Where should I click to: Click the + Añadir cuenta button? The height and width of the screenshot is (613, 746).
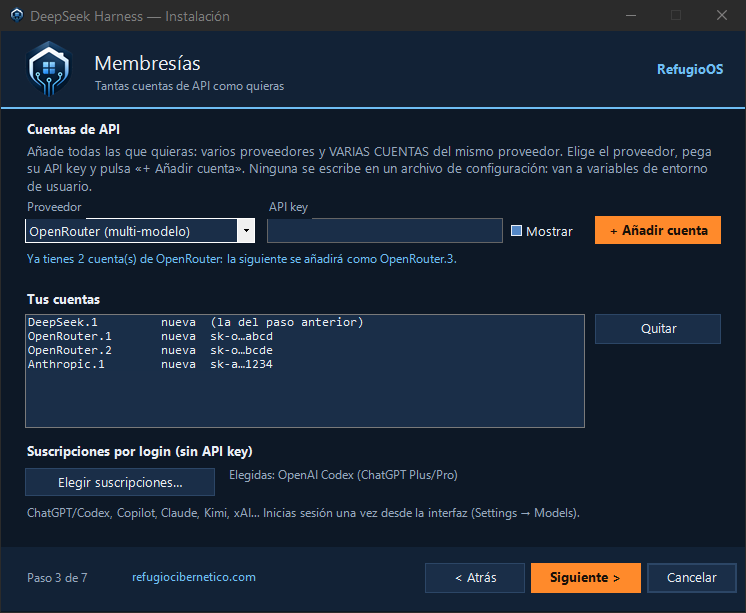click(658, 230)
